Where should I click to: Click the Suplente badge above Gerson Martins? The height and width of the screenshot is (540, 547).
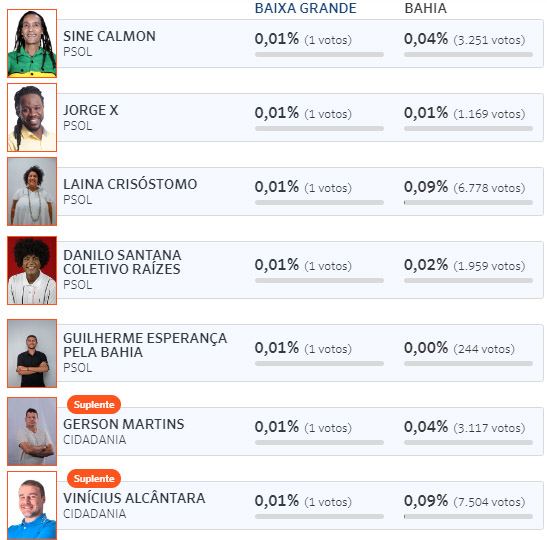[x=94, y=405]
